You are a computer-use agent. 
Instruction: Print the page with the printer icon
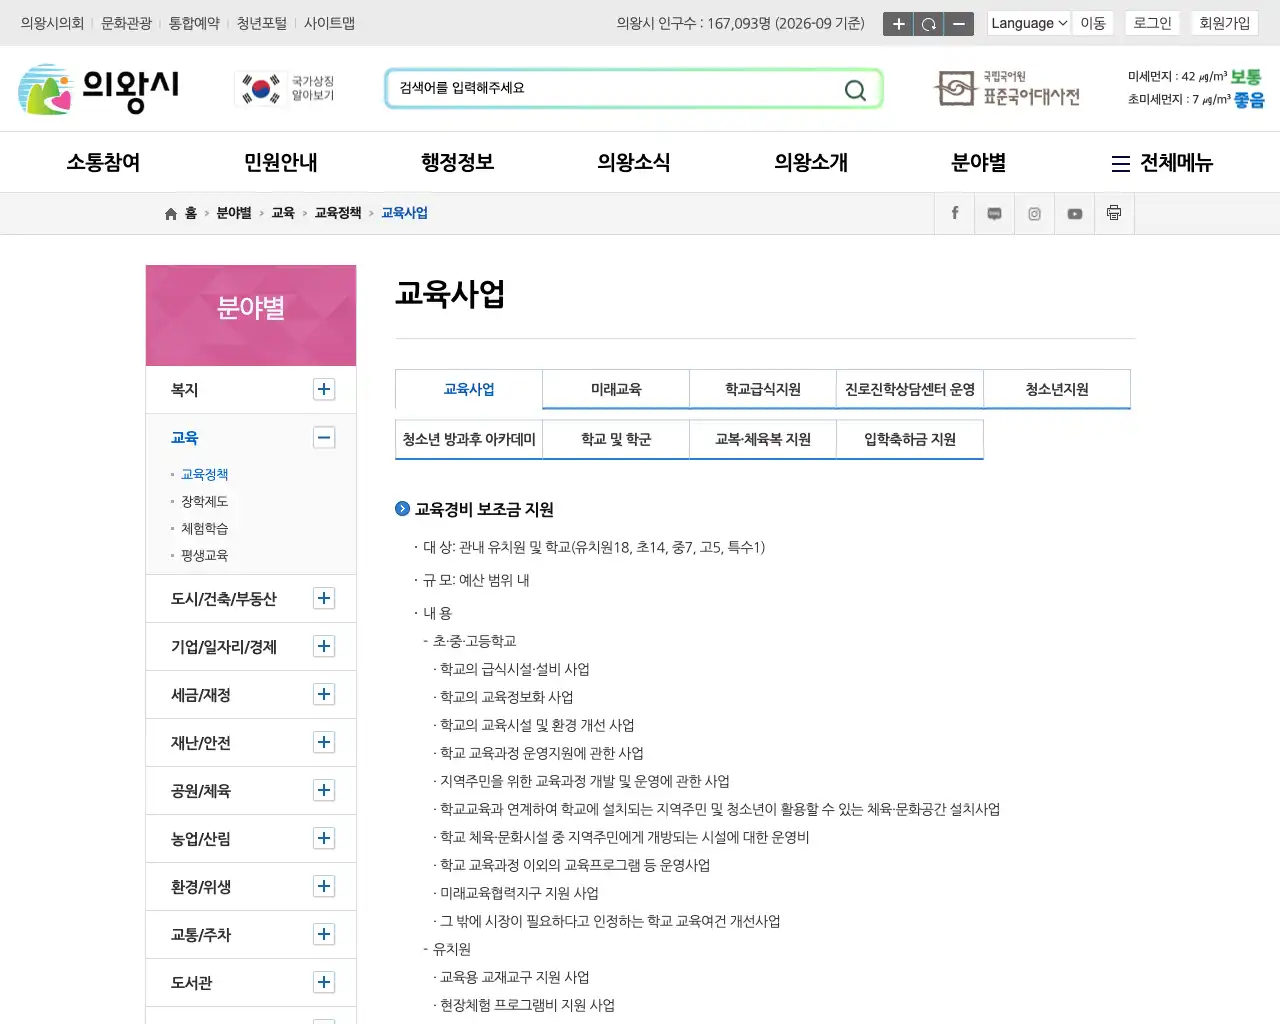tap(1114, 214)
